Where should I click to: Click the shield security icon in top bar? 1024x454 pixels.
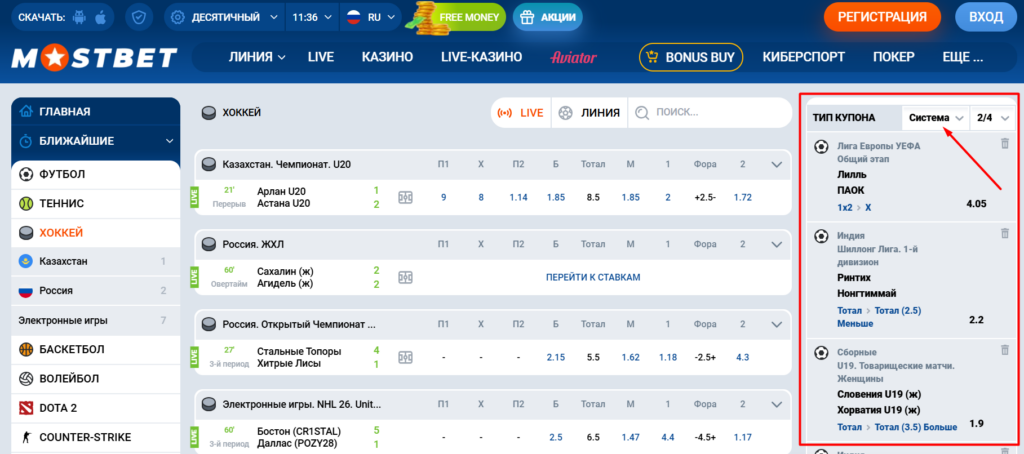coord(140,17)
